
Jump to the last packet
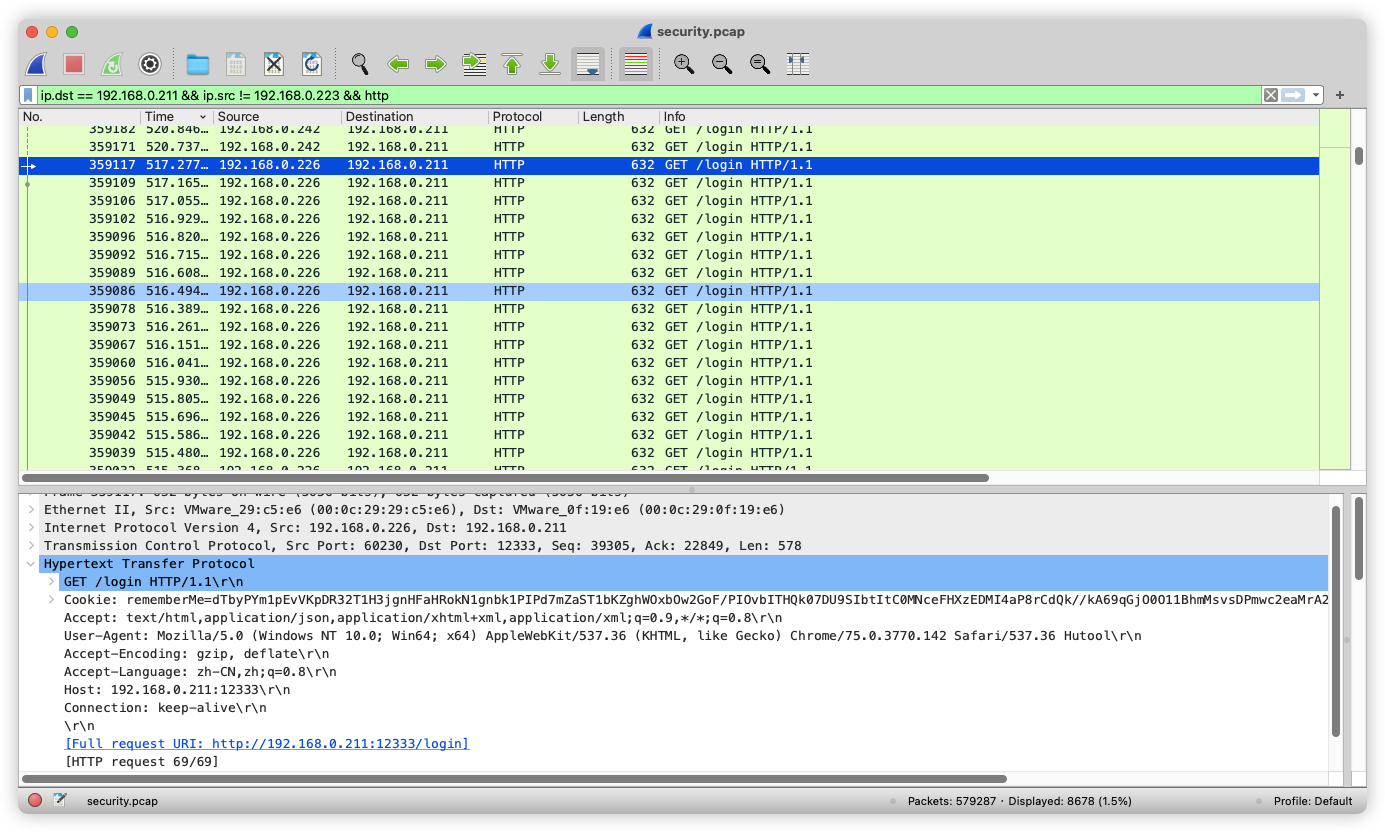coord(550,64)
